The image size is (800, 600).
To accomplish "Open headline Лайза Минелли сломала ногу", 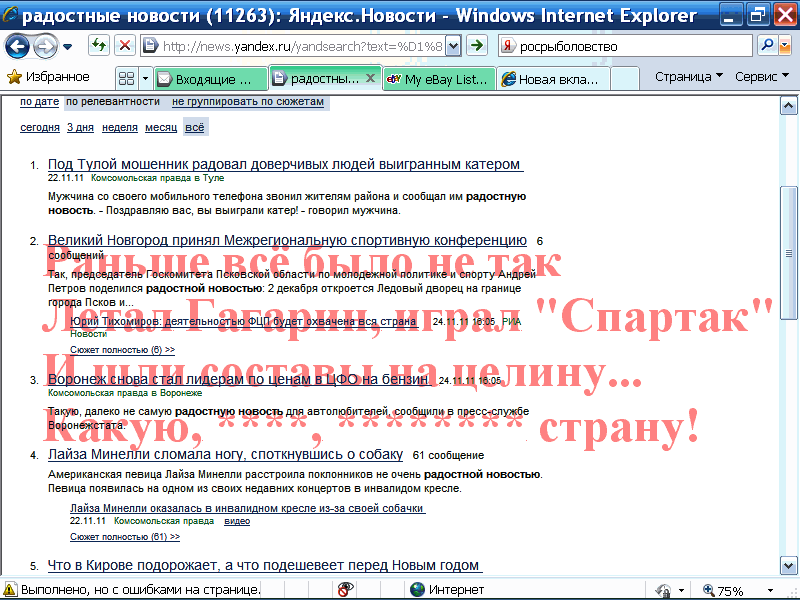I will pos(225,455).
